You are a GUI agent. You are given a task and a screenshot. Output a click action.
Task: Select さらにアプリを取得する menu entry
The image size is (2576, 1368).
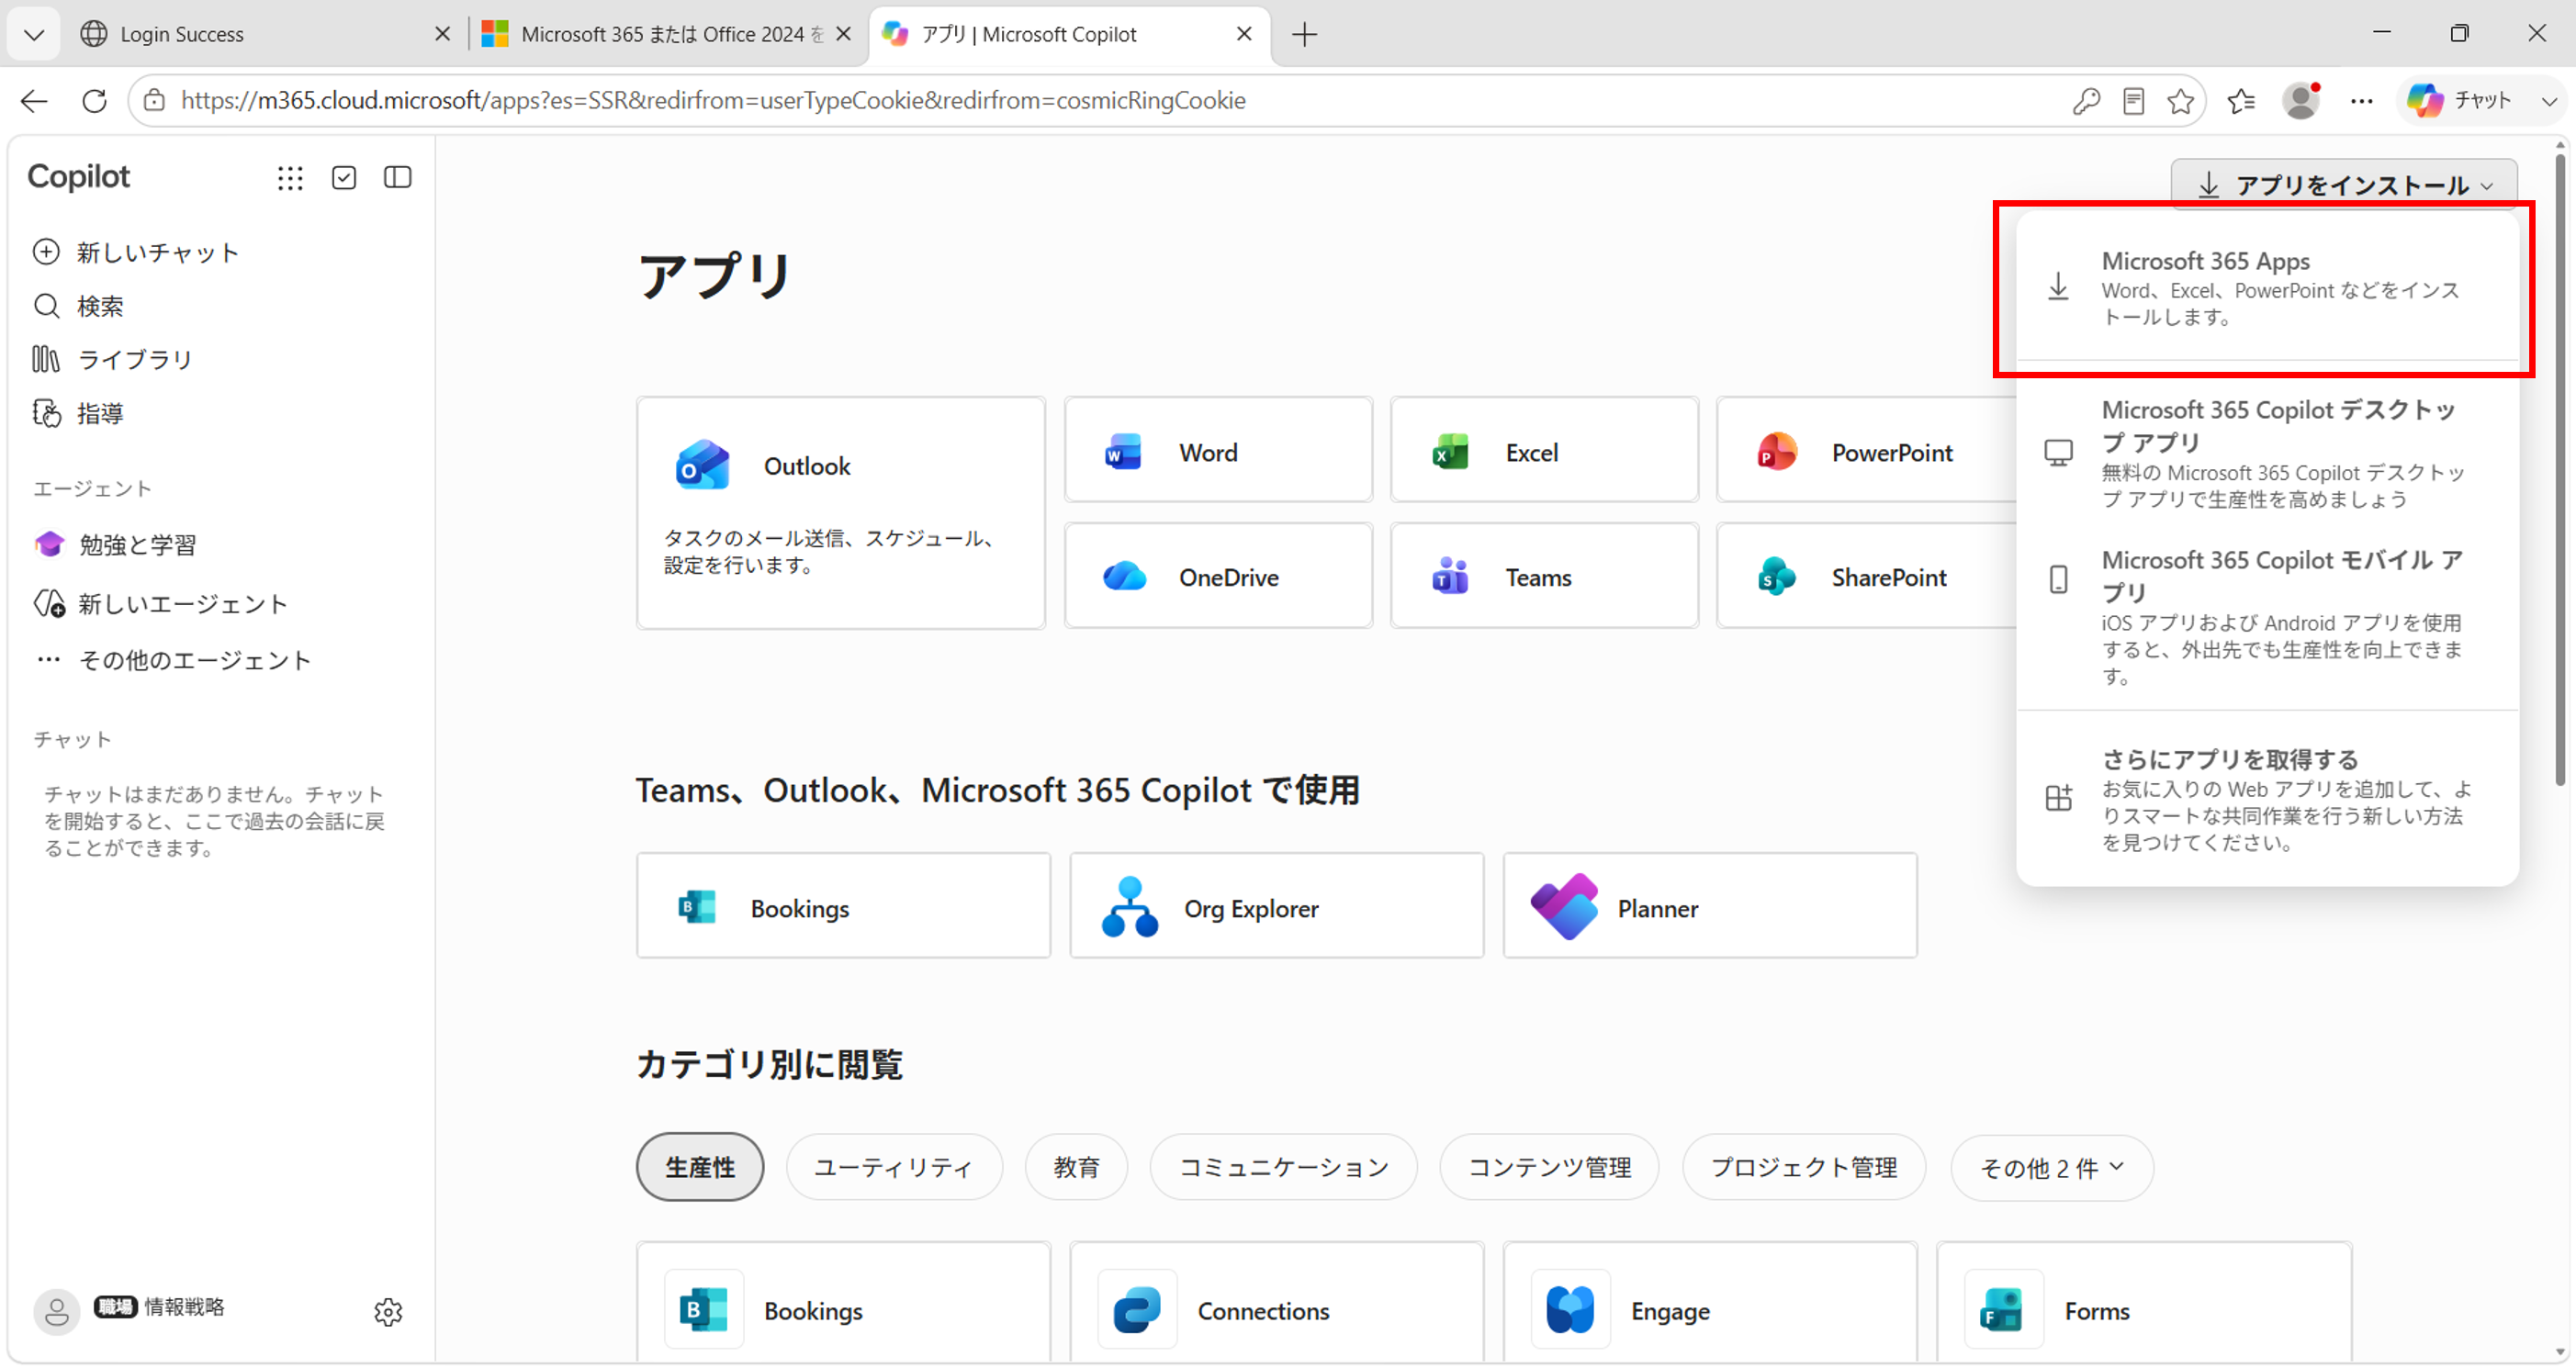[2266, 799]
